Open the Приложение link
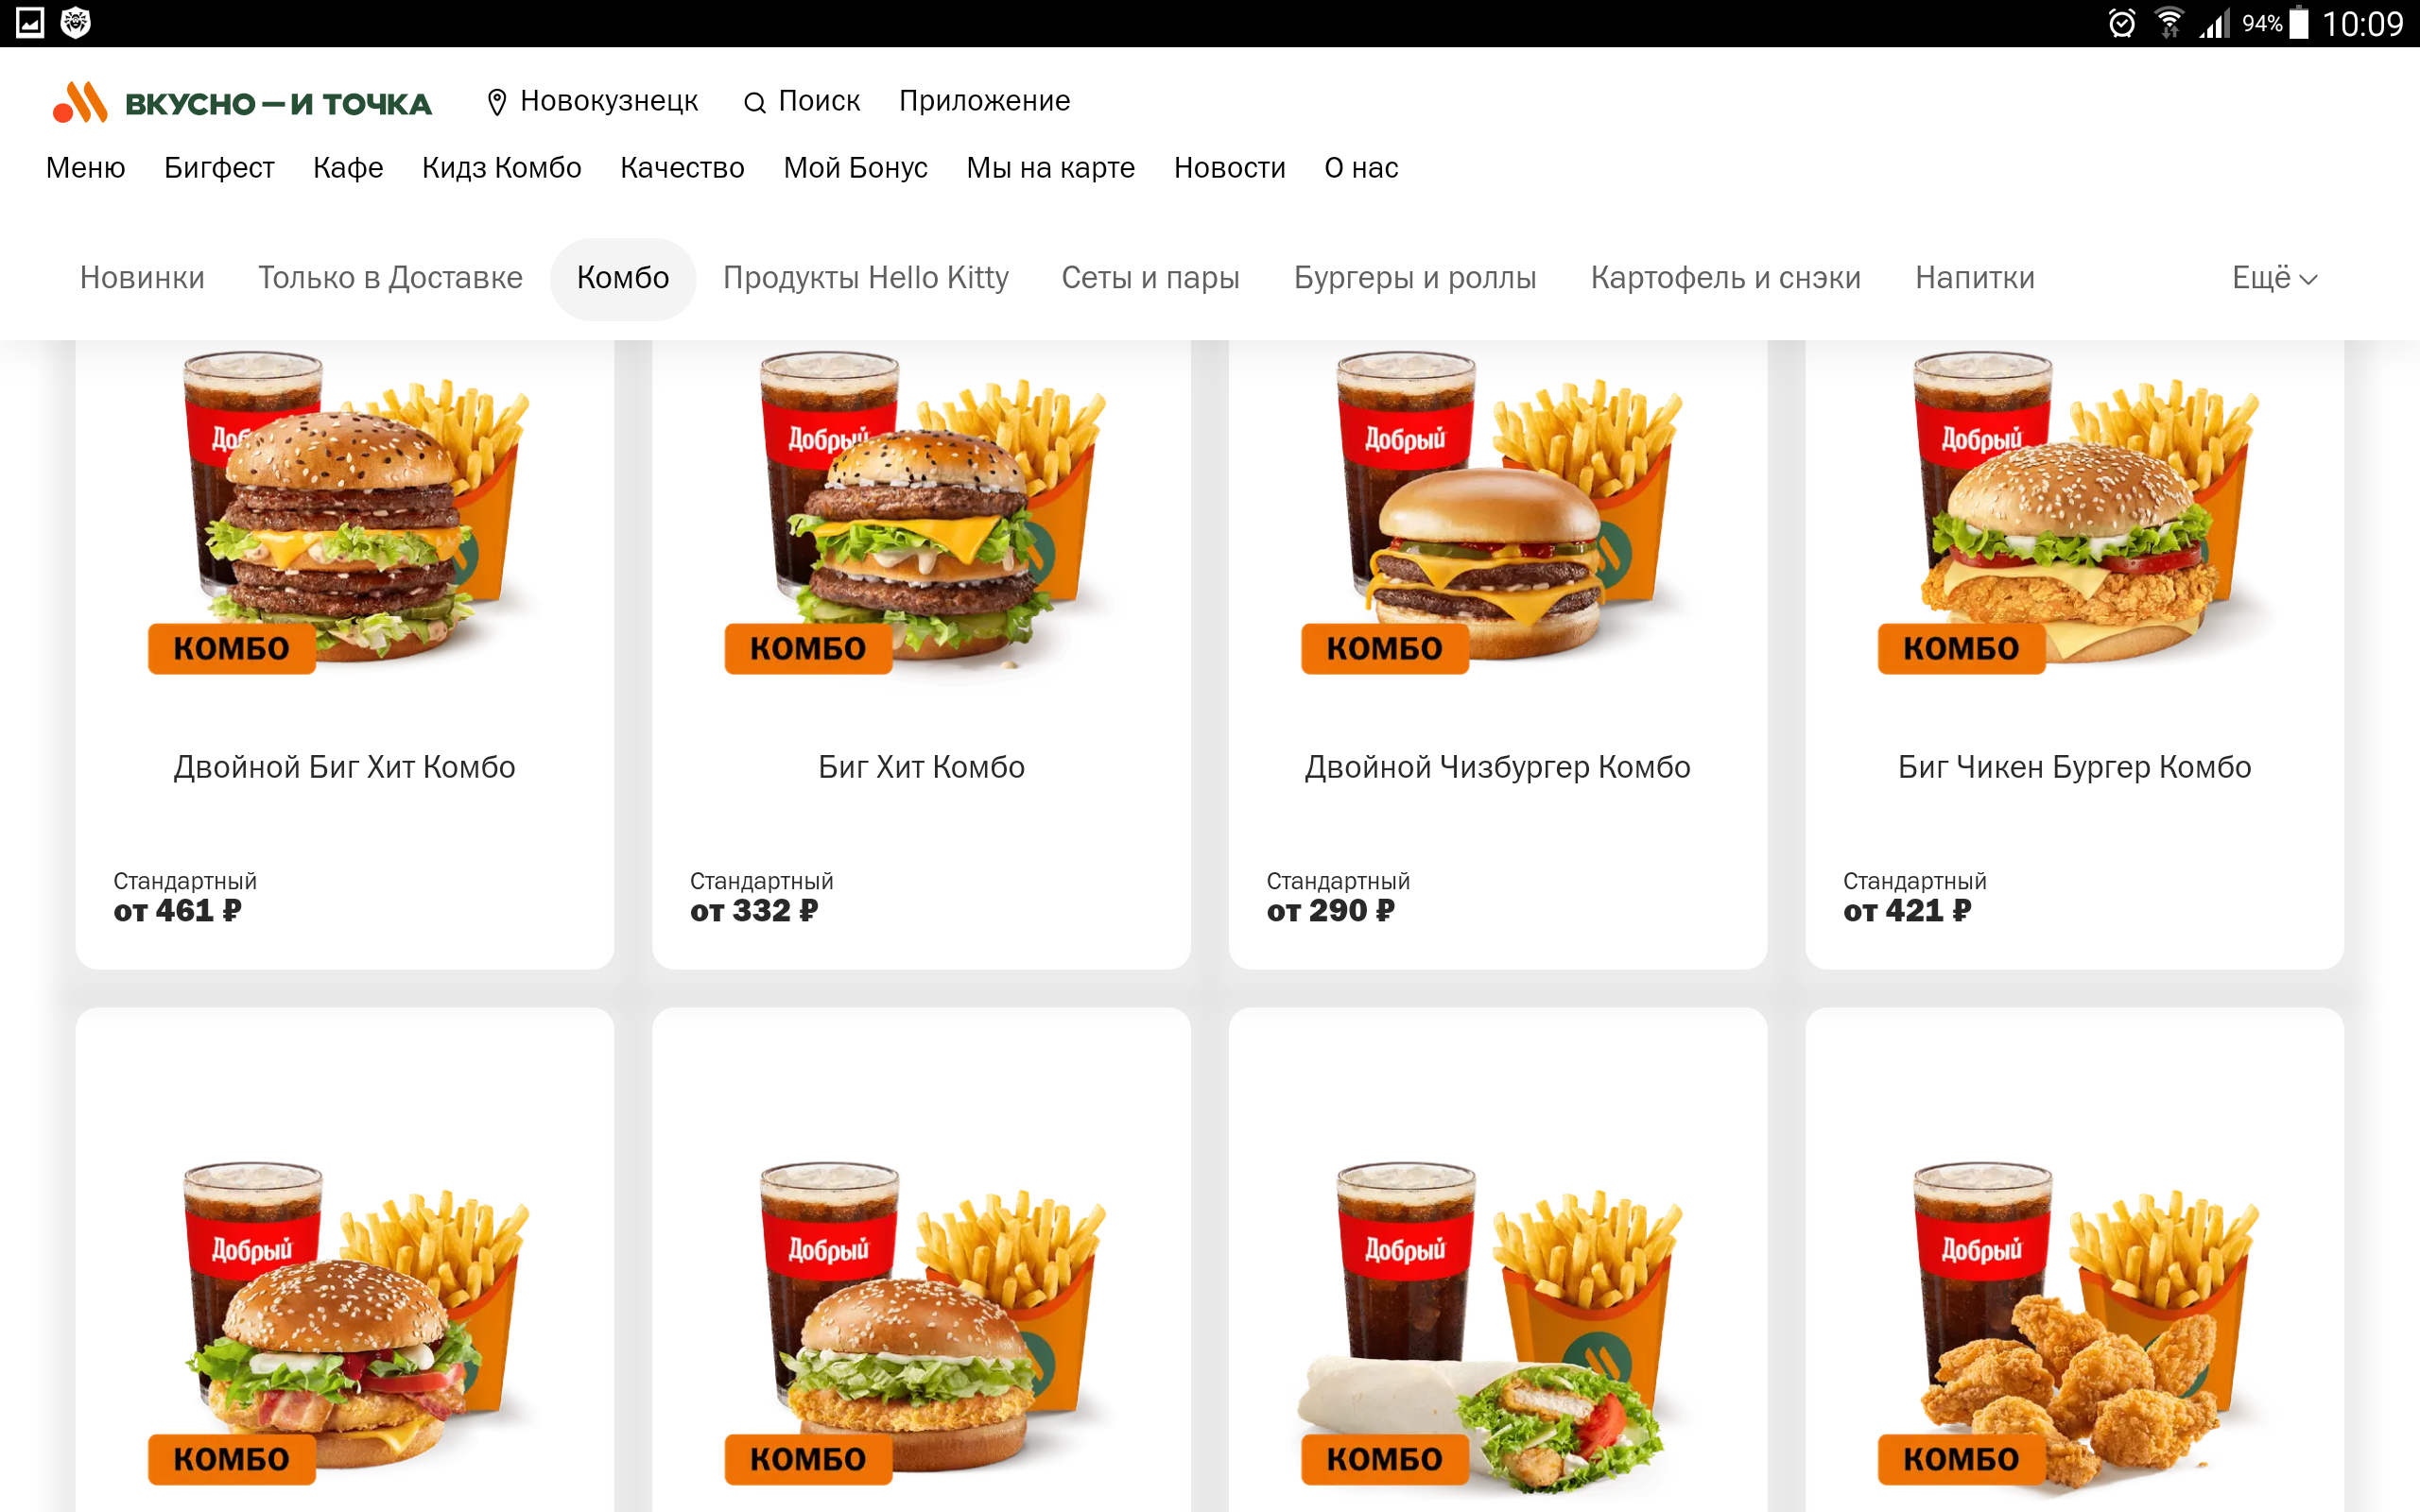The image size is (2420, 1512). coord(984,101)
